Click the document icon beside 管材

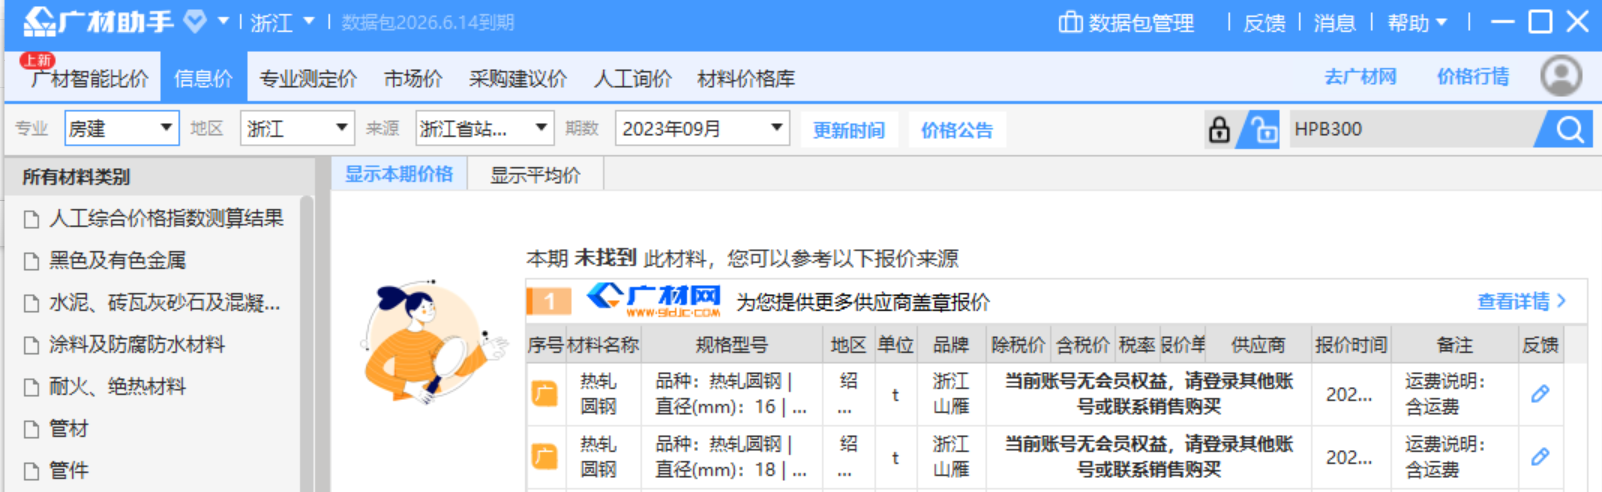pyautogui.click(x=31, y=429)
